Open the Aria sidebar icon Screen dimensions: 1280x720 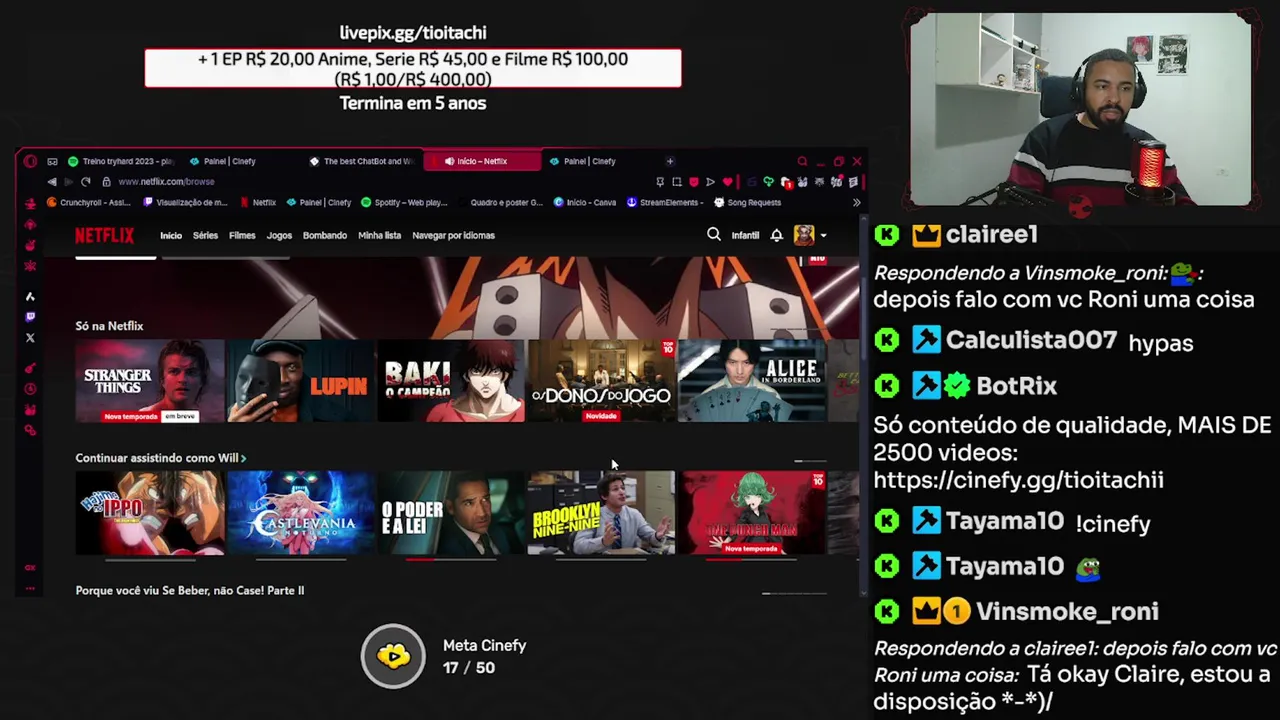click(30, 296)
